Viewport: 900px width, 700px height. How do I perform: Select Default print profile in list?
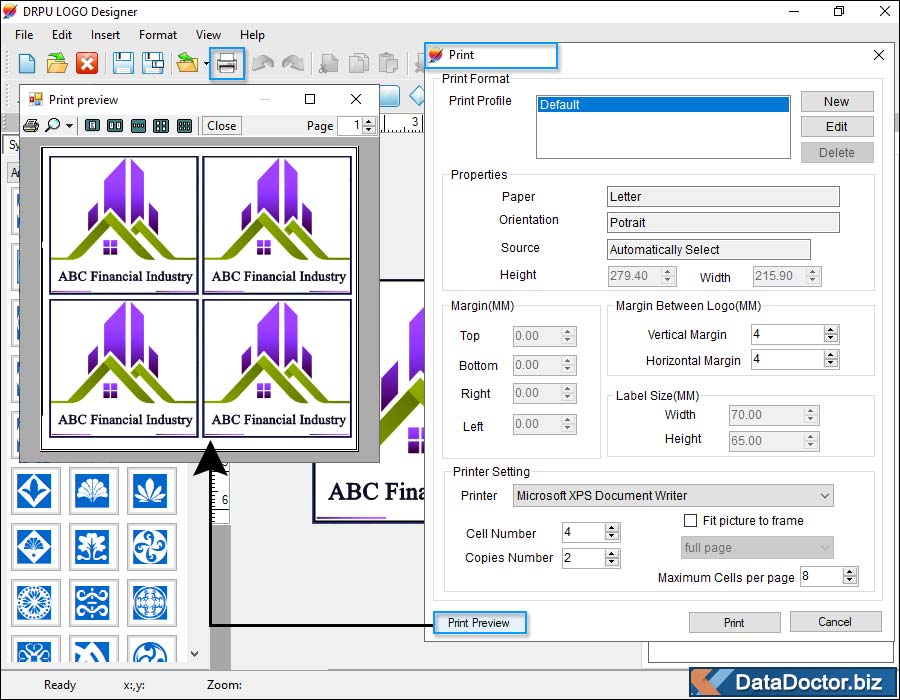pos(664,104)
